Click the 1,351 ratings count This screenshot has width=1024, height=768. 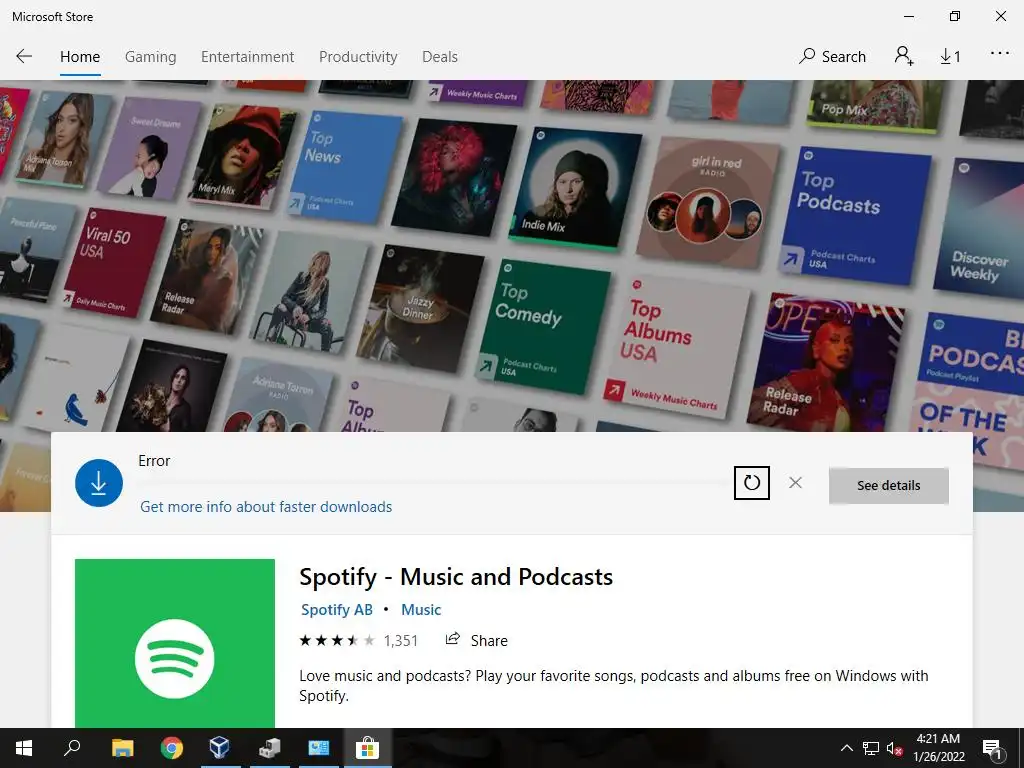coord(400,641)
